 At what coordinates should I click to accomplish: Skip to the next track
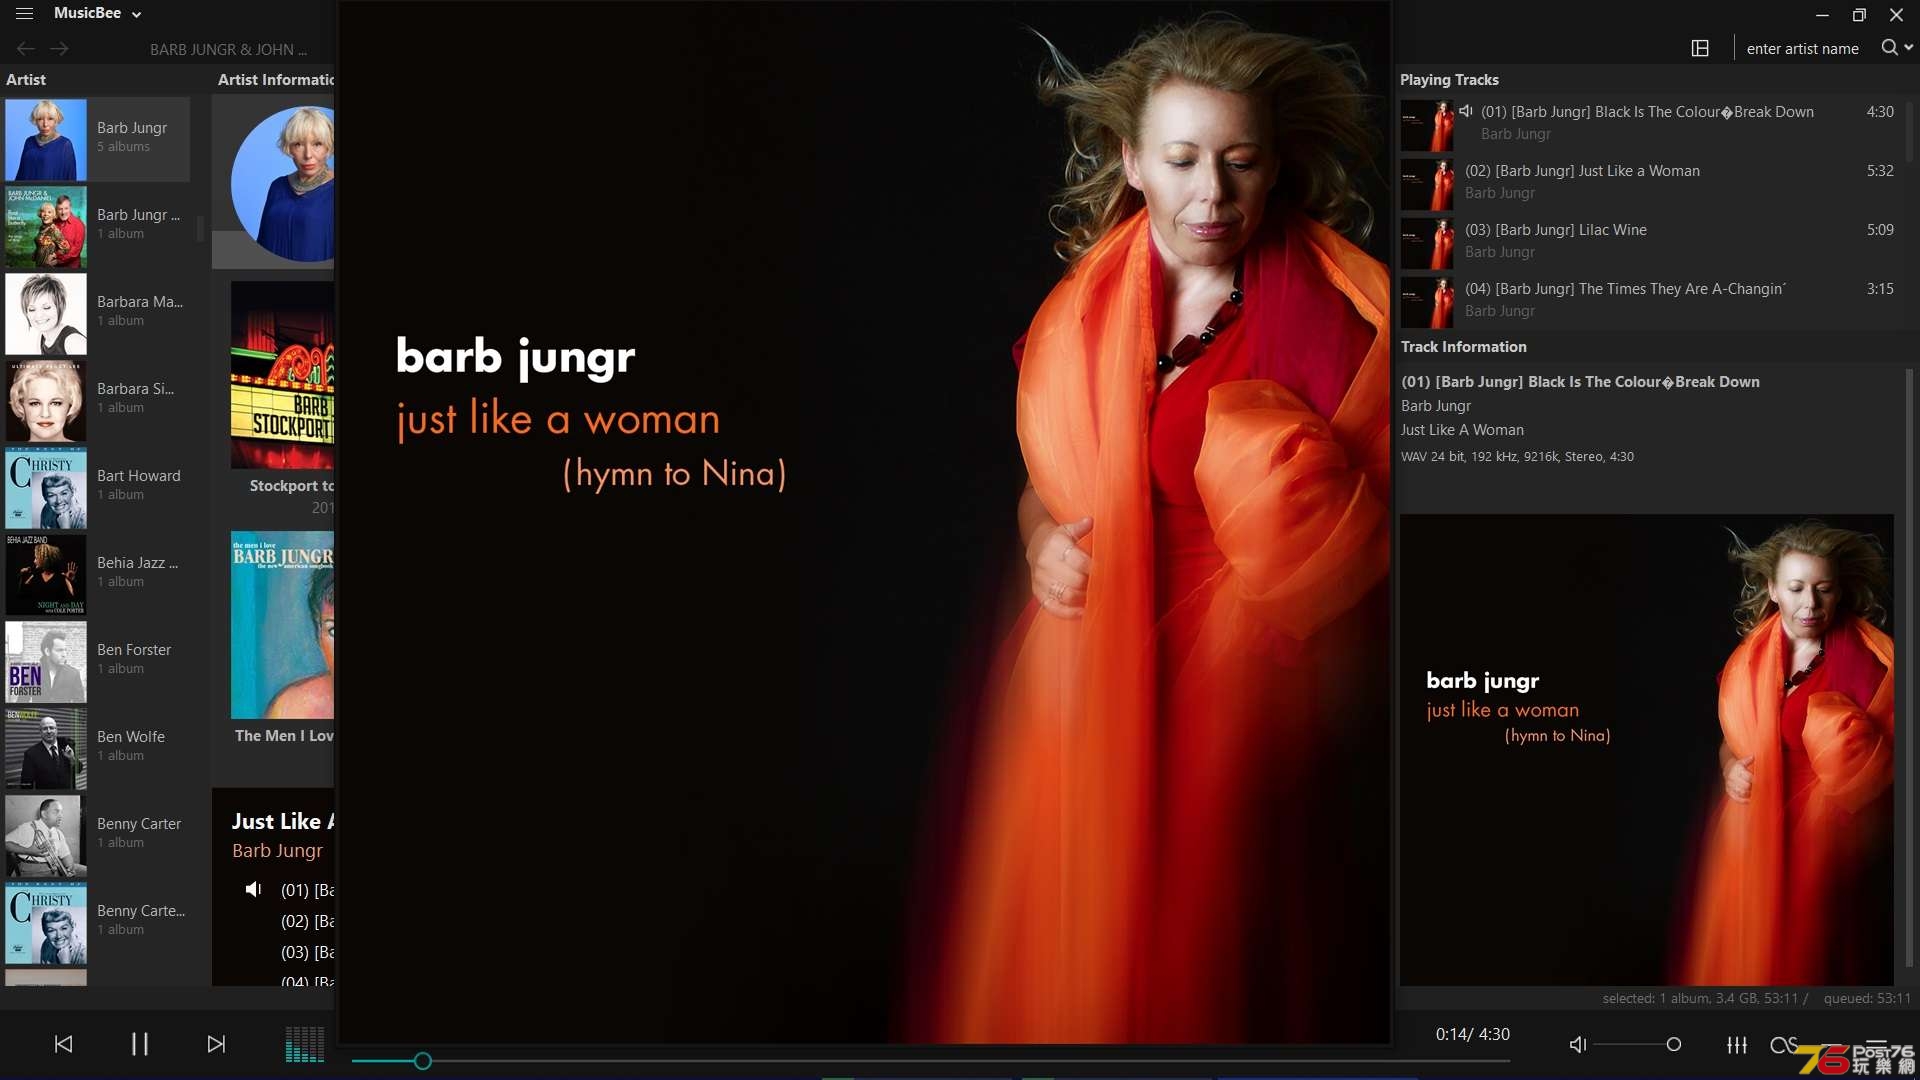click(216, 1044)
